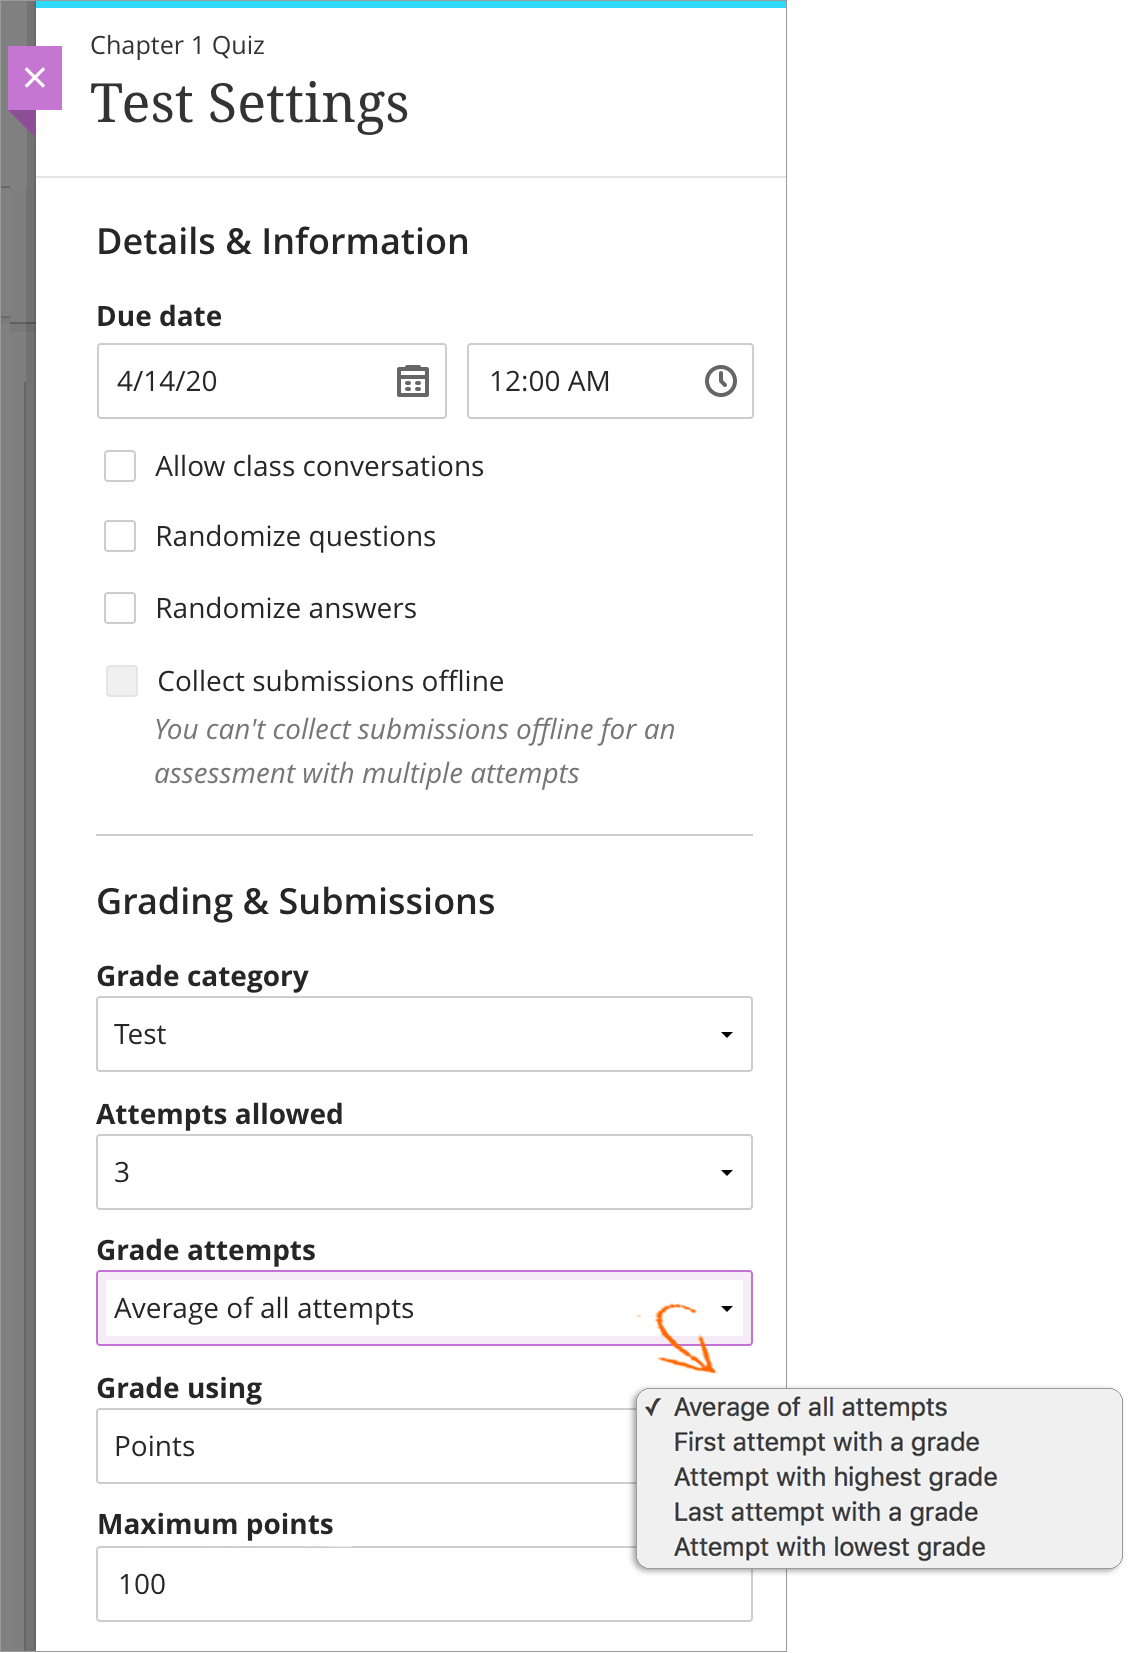Expand the Grade category dropdown

tap(424, 1034)
